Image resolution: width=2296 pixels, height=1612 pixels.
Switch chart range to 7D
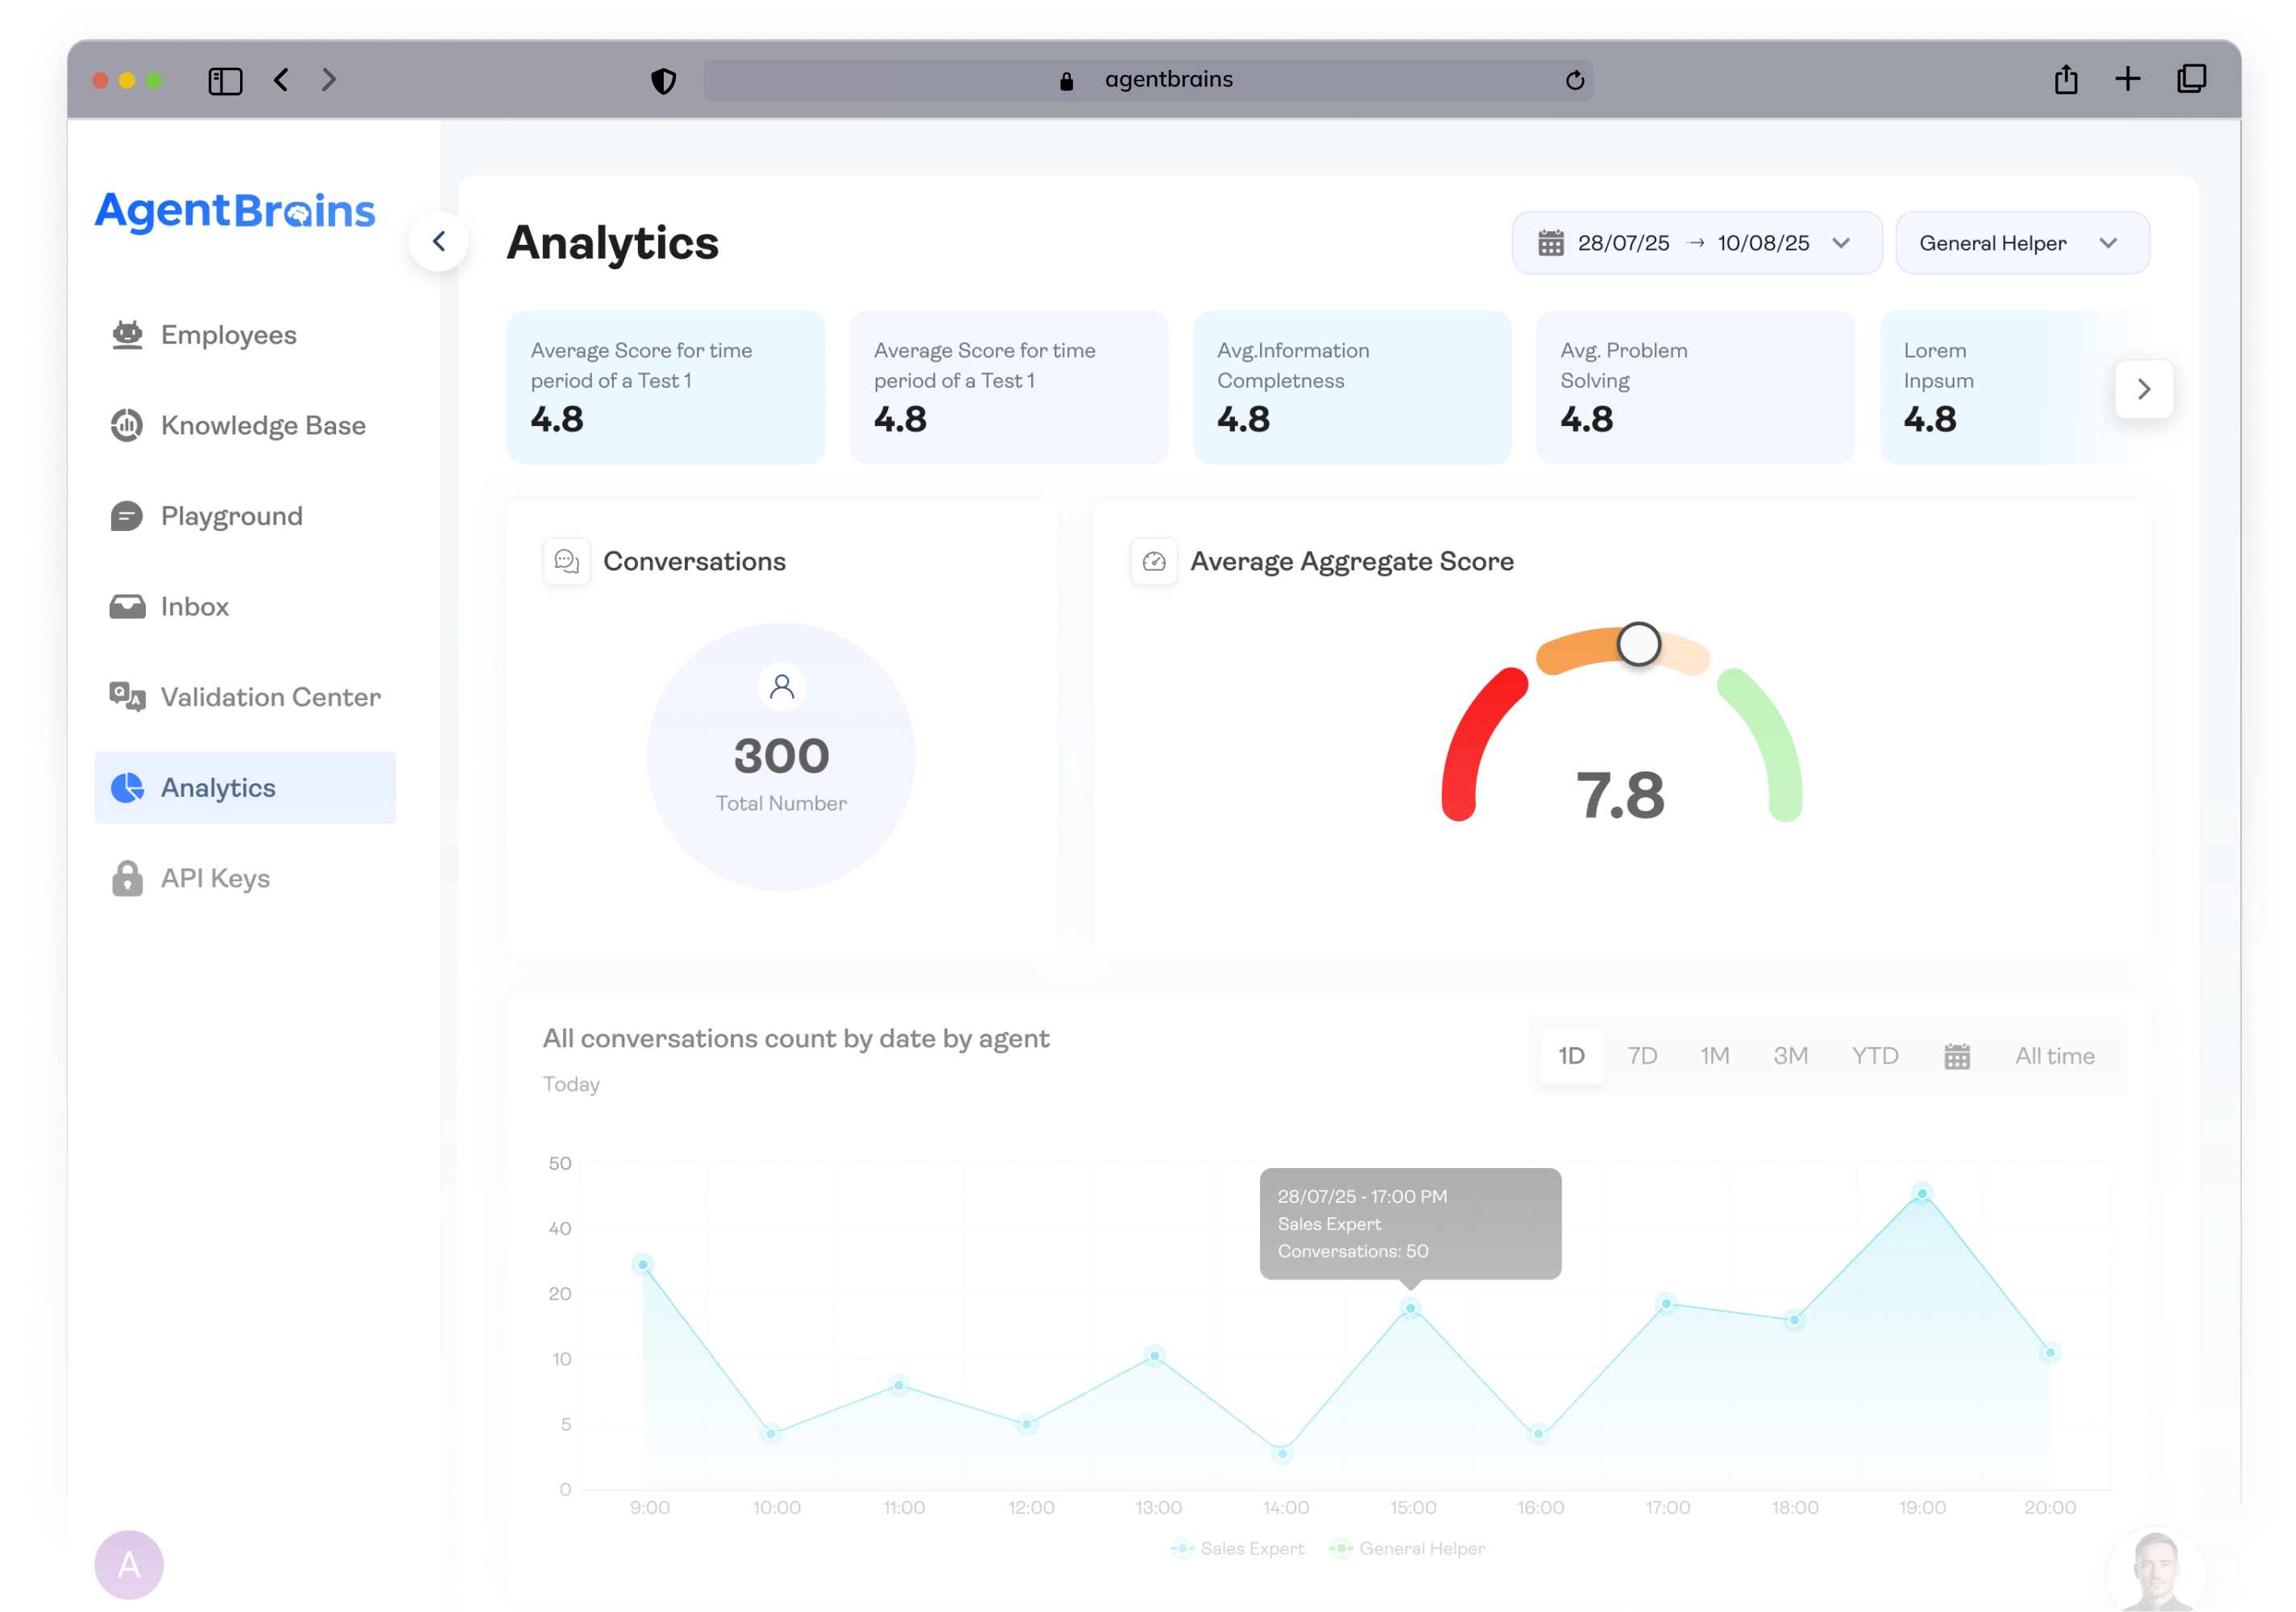click(x=1641, y=1056)
